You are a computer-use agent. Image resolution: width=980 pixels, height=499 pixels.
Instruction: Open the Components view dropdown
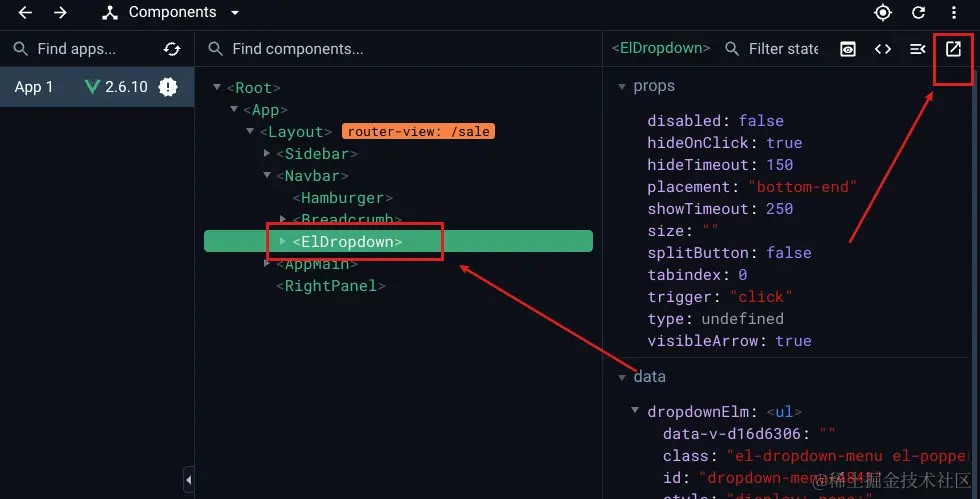[x=171, y=13]
